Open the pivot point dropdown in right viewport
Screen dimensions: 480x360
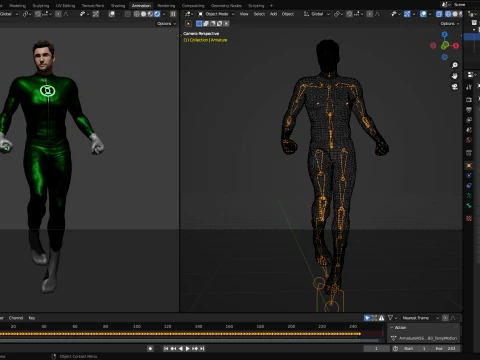[338, 14]
